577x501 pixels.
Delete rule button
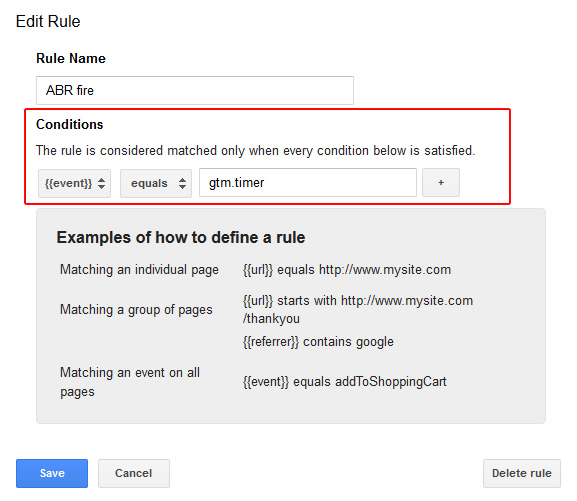(522, 473)
